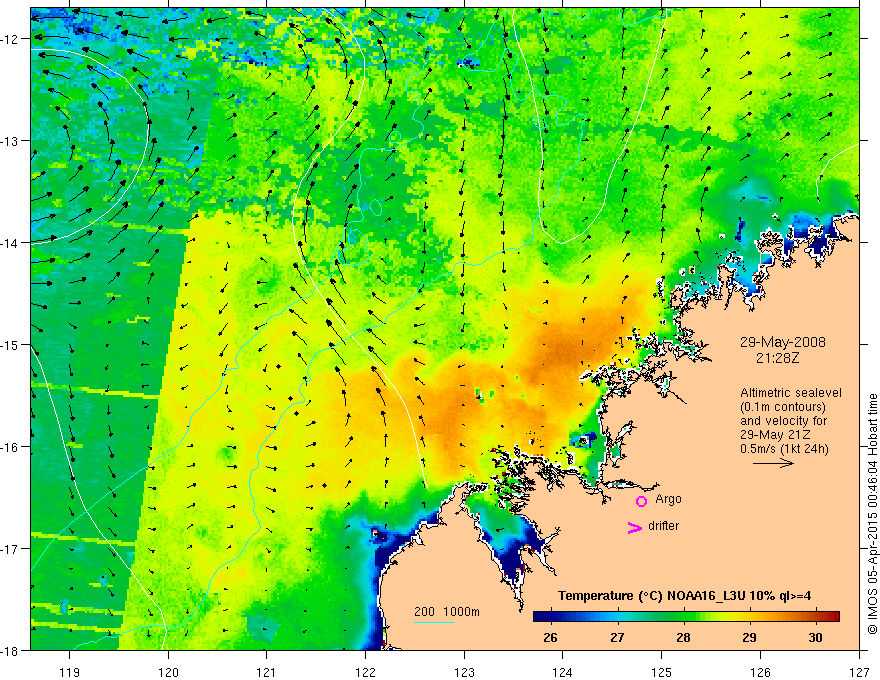Click latitude axis label -12
This screenshot has height=680, width=880.
tap(10, 39)
